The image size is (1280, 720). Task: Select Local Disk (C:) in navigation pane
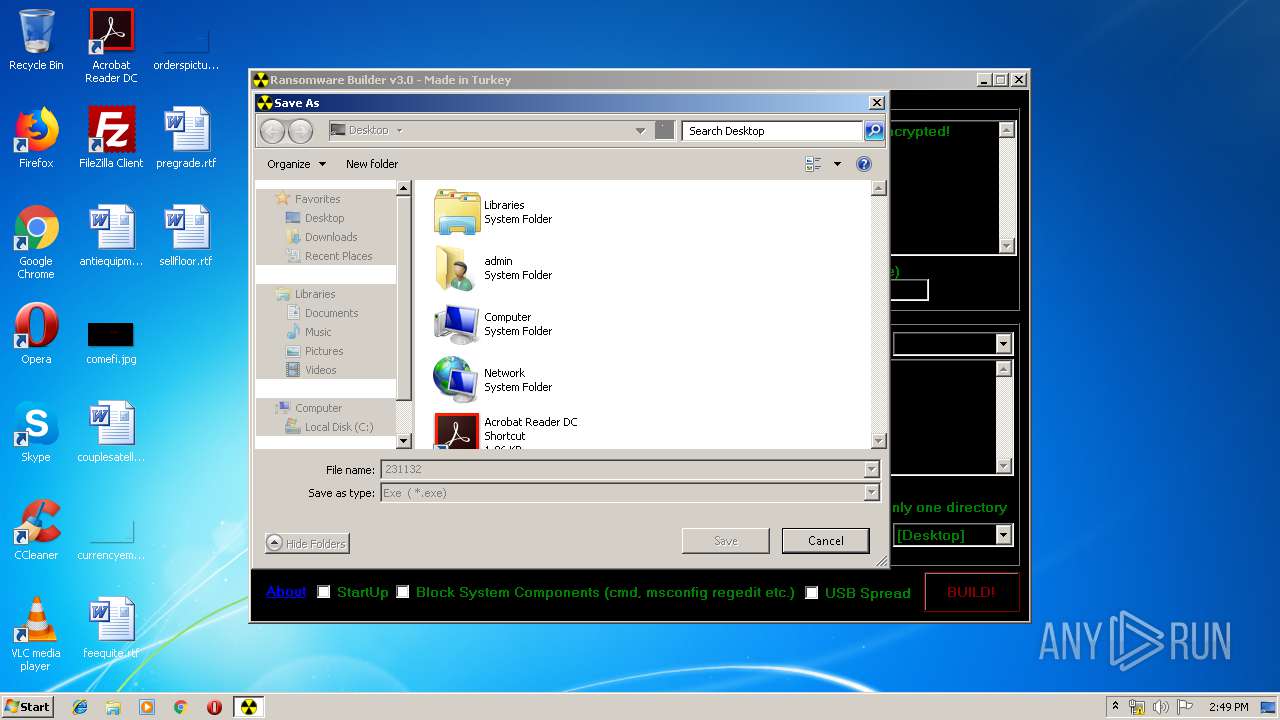[329, 427]
